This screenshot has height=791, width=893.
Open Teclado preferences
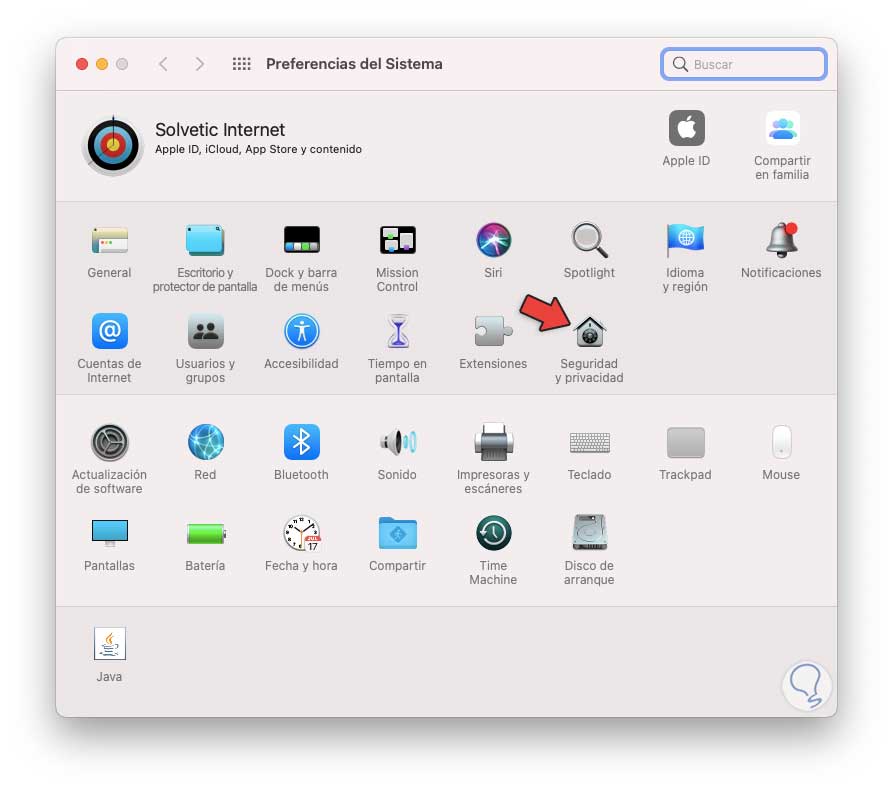coord(589,442)
